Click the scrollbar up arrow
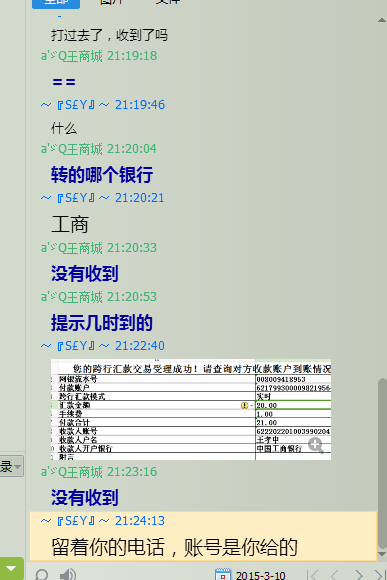This screenshot has height=580, width=387. click(382, 20)
